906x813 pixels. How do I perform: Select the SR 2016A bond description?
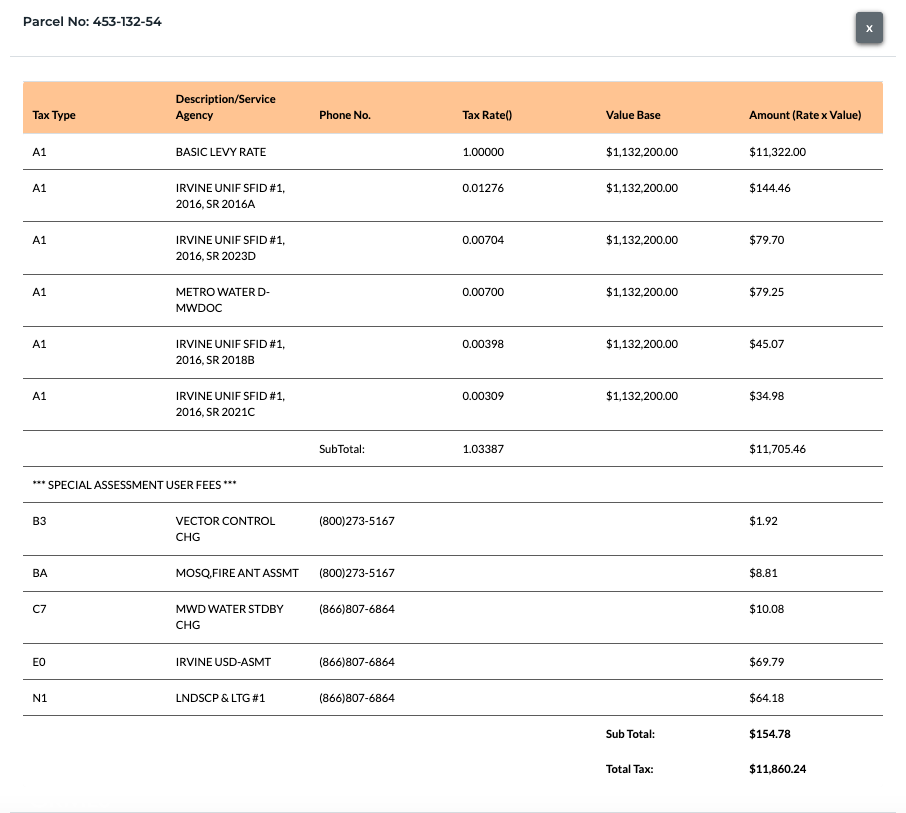tap(230, 196)
